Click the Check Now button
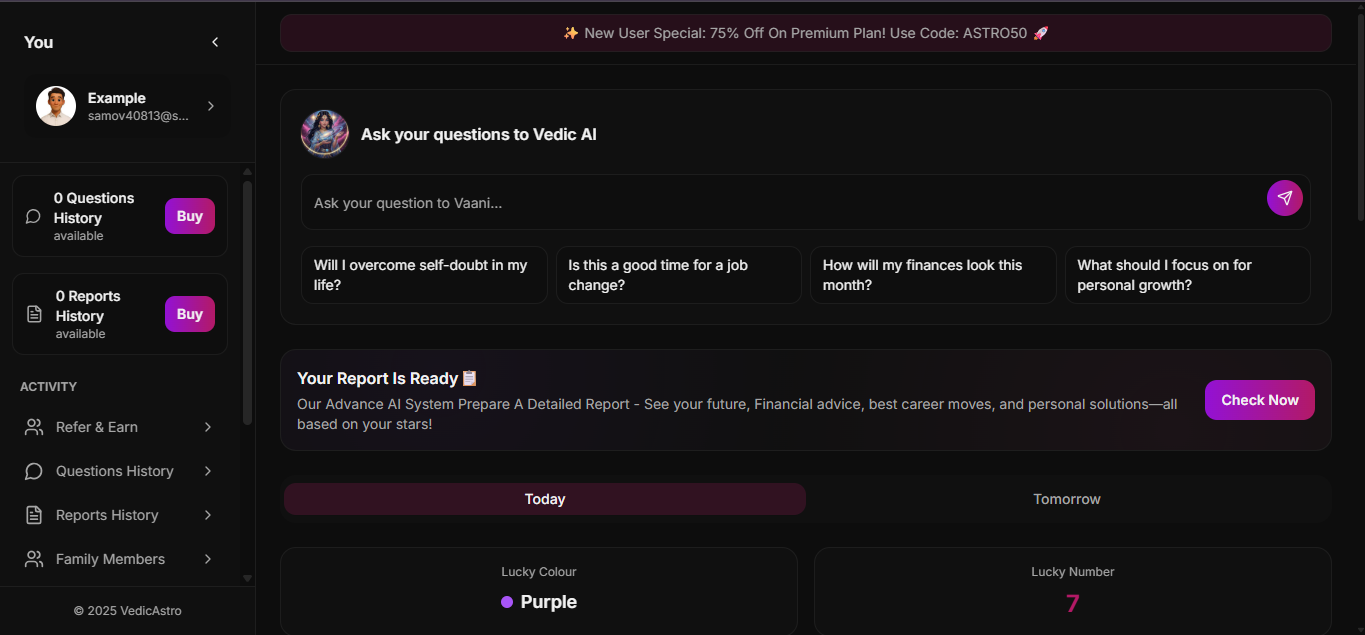Screen dimensions: 1365x635 [1259, 399]
